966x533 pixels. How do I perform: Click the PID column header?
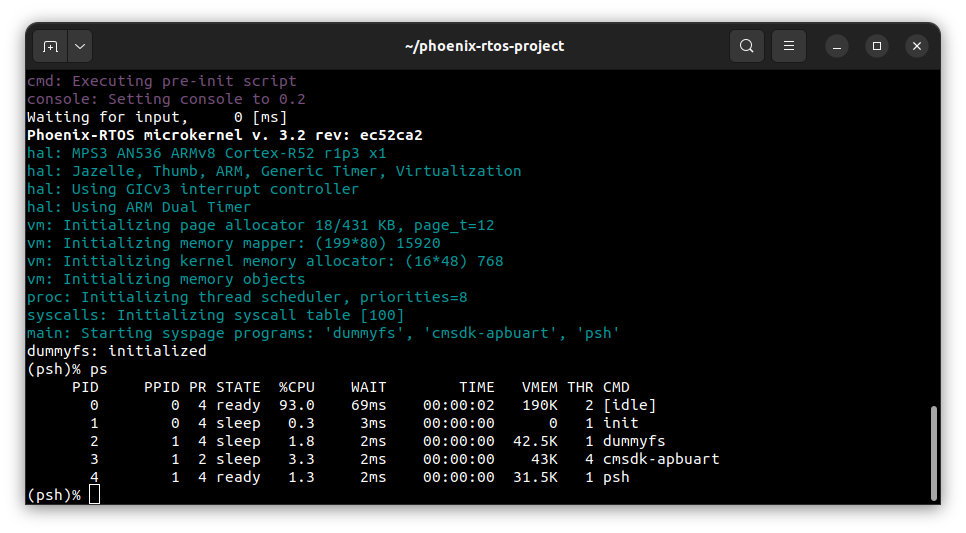pyautogui.click(x=85, y=387)
